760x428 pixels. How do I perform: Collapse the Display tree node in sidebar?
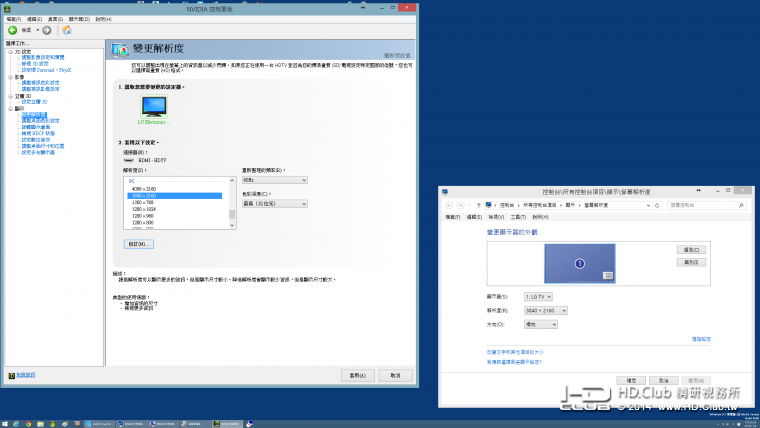[x=9, y=108]
